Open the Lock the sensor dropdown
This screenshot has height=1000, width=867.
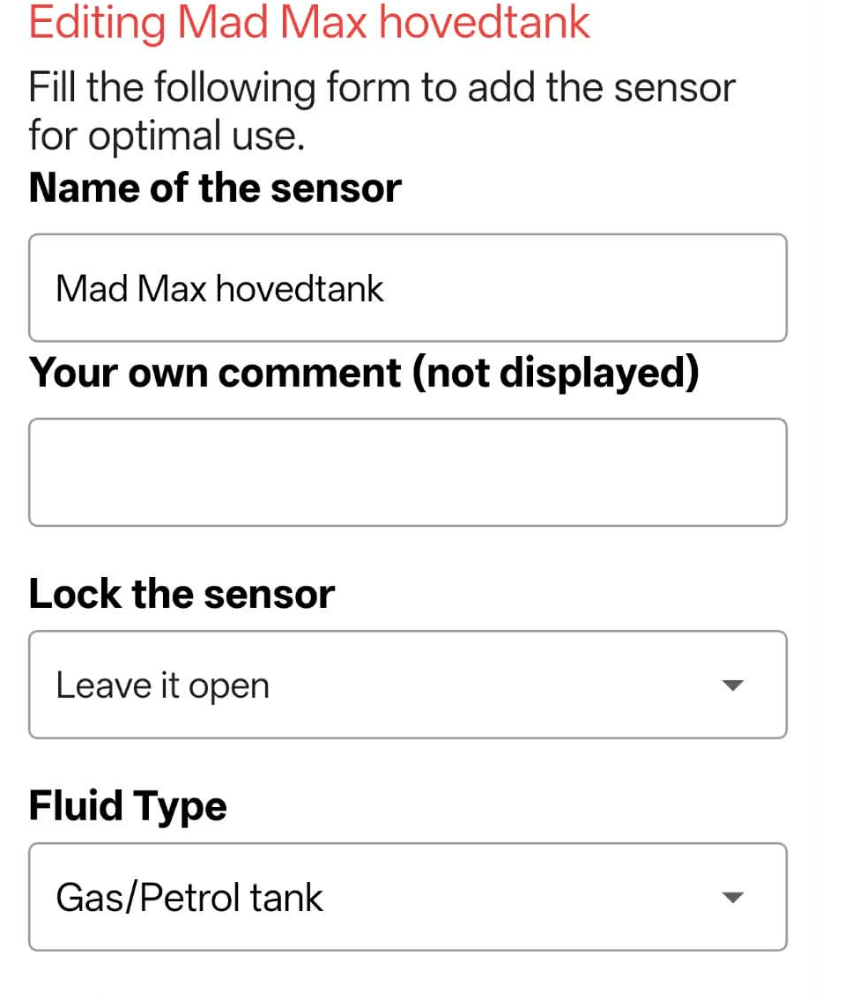pyautogui.click(x=407, y=685)
